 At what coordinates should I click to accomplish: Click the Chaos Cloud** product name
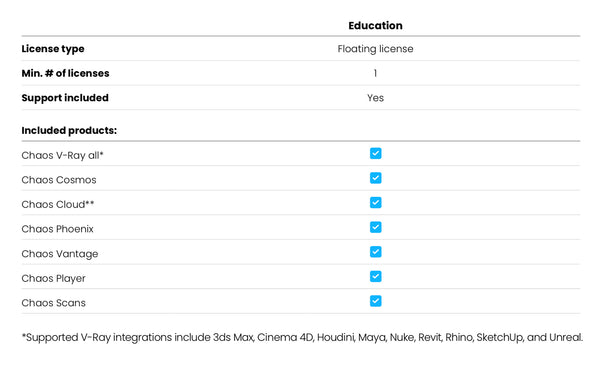tap(58, 204)
